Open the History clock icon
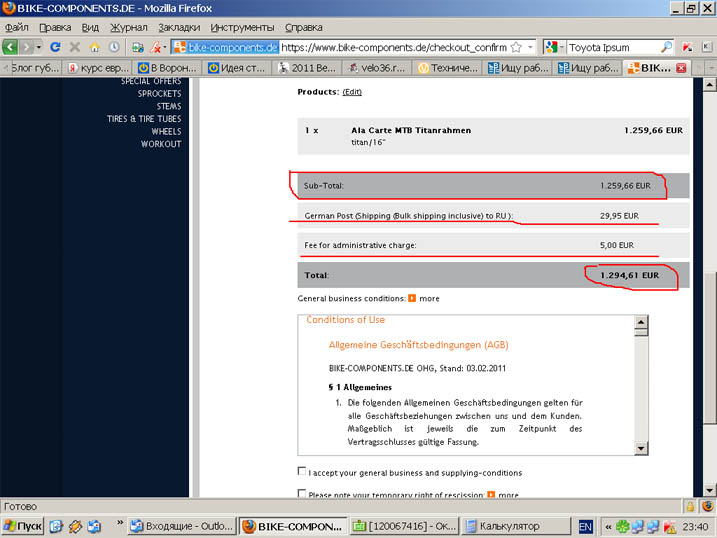The image size is (717, 538). click(115, 47)
